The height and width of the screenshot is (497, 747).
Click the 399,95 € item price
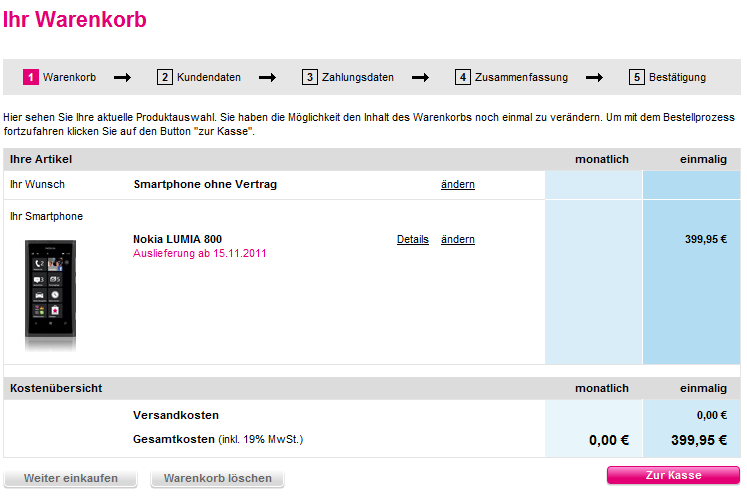(x=706, y=239)
